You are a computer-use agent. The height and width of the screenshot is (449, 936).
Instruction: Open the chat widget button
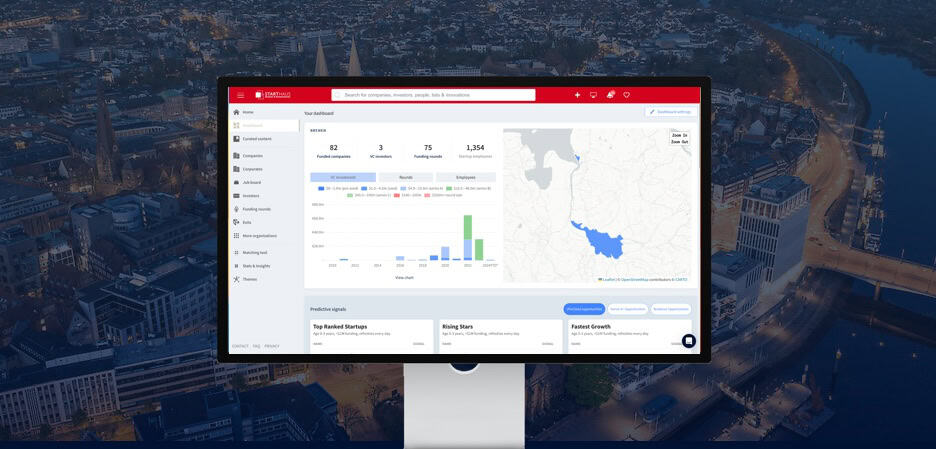688,341
